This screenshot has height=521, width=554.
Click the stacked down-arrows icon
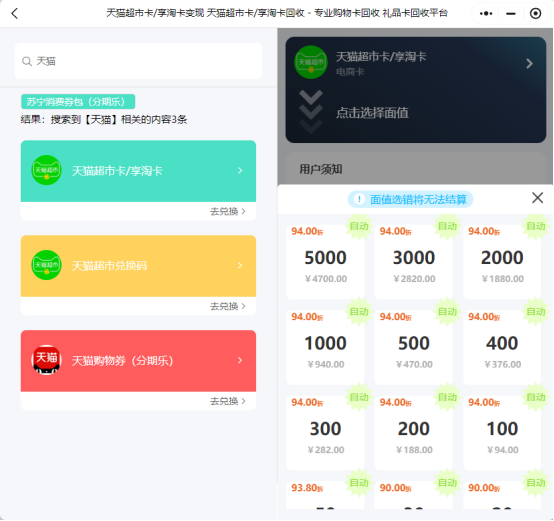click(x=311, y=112)
